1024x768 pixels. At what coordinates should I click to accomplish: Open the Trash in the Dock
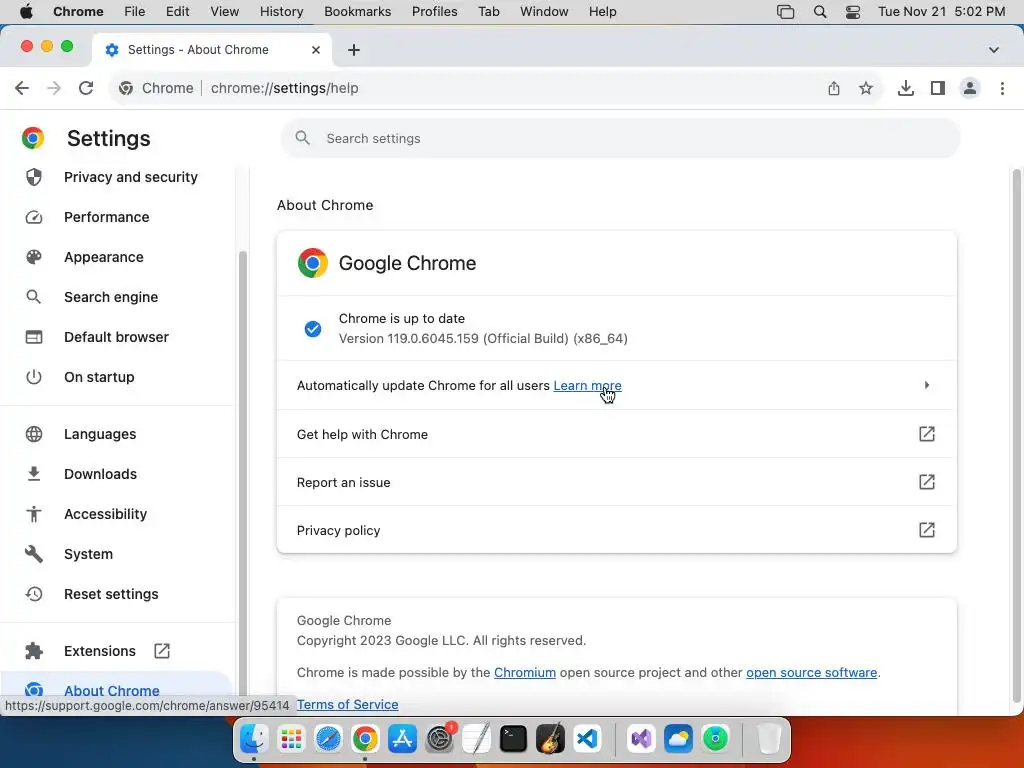click(769, 739)
